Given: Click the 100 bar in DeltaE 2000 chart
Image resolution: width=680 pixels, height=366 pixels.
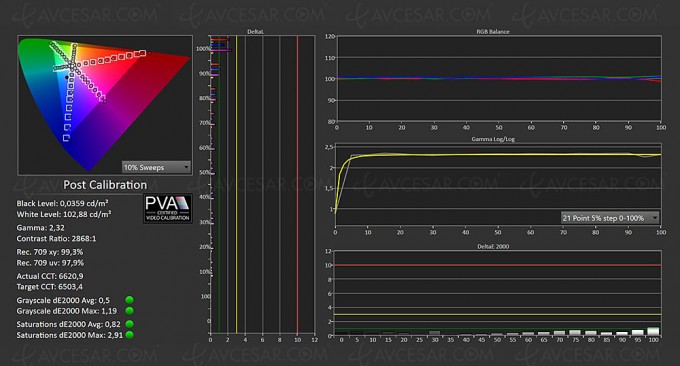Looking at the screenshot, I should click(653, 331).
